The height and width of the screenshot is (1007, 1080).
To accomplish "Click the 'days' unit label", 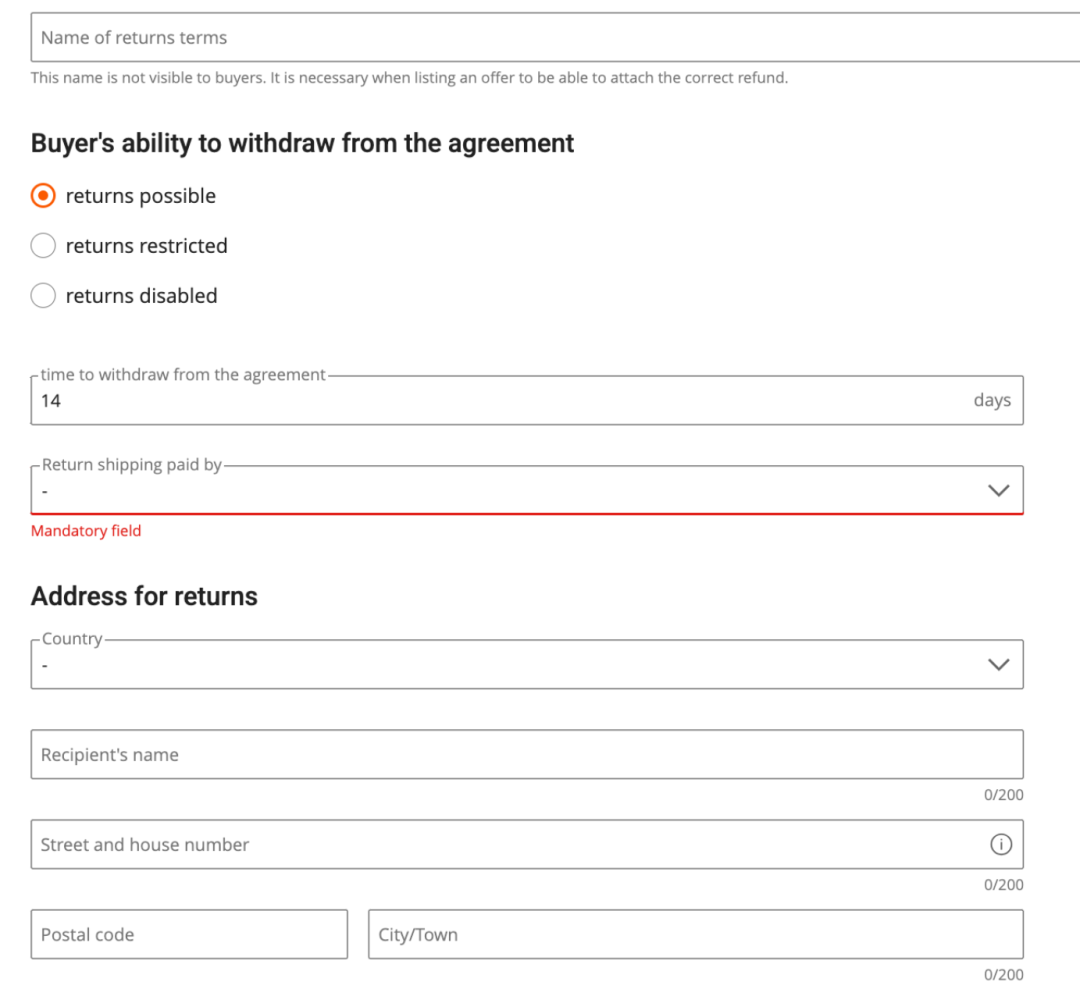I will pos(992,400).
